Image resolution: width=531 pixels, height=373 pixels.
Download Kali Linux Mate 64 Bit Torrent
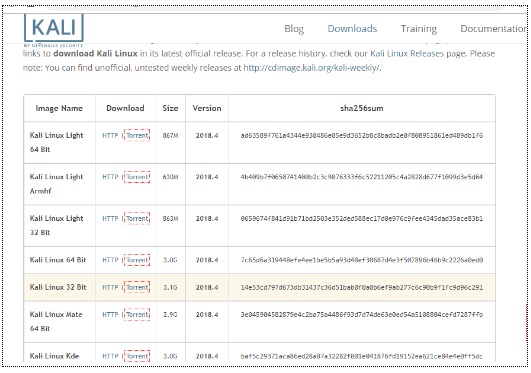(137, 314)
